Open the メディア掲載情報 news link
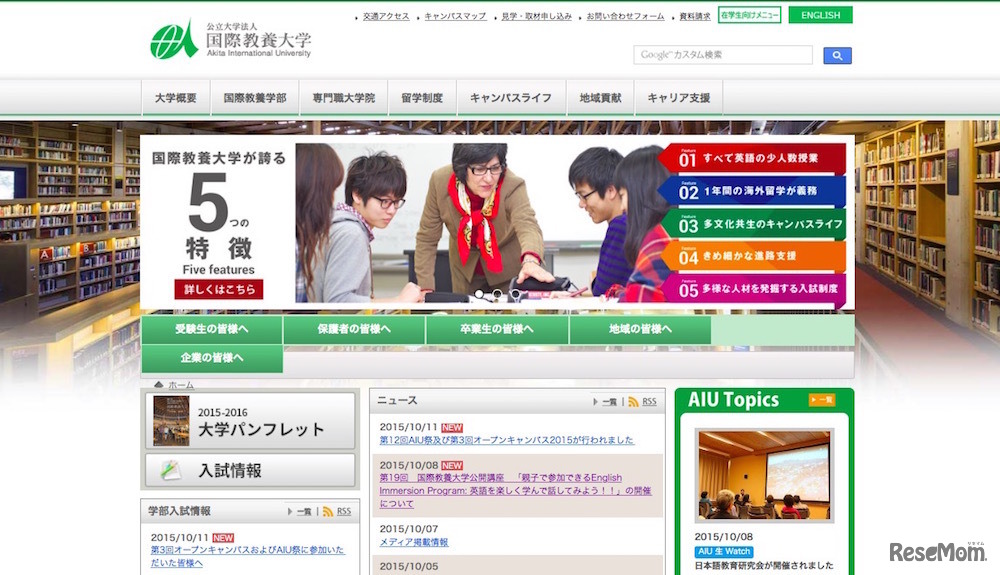The height and width of the screenshot is (575, 1000). (x=414, y=542)
